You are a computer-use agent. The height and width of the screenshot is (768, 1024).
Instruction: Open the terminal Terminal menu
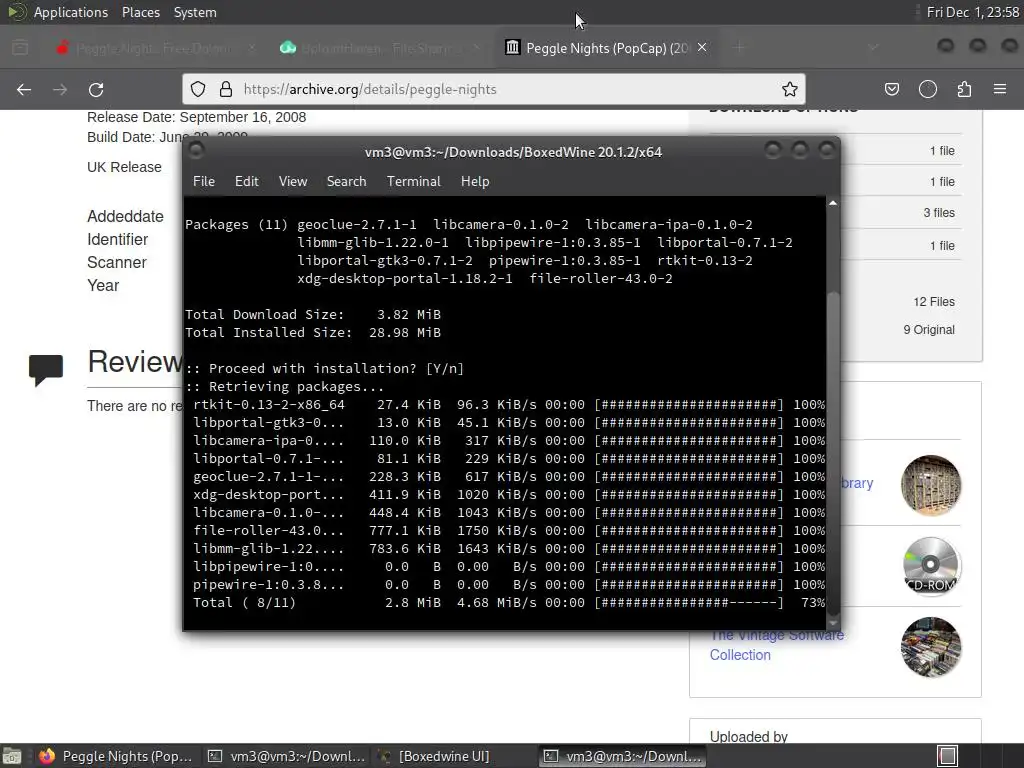click(x=413, y=182)
